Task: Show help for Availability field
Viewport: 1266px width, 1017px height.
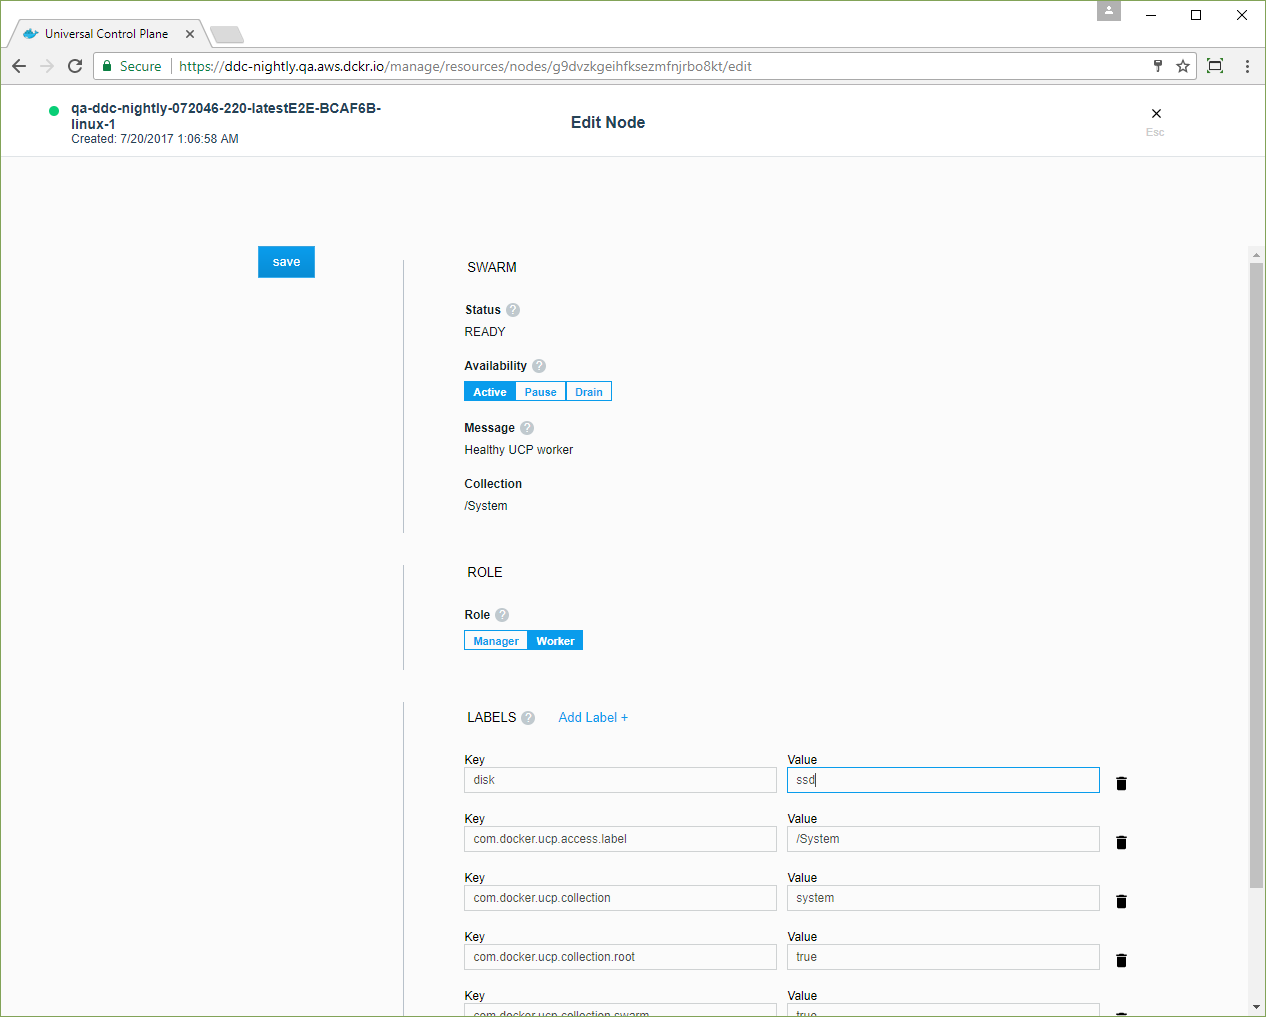Action: [x=539, y=366]
